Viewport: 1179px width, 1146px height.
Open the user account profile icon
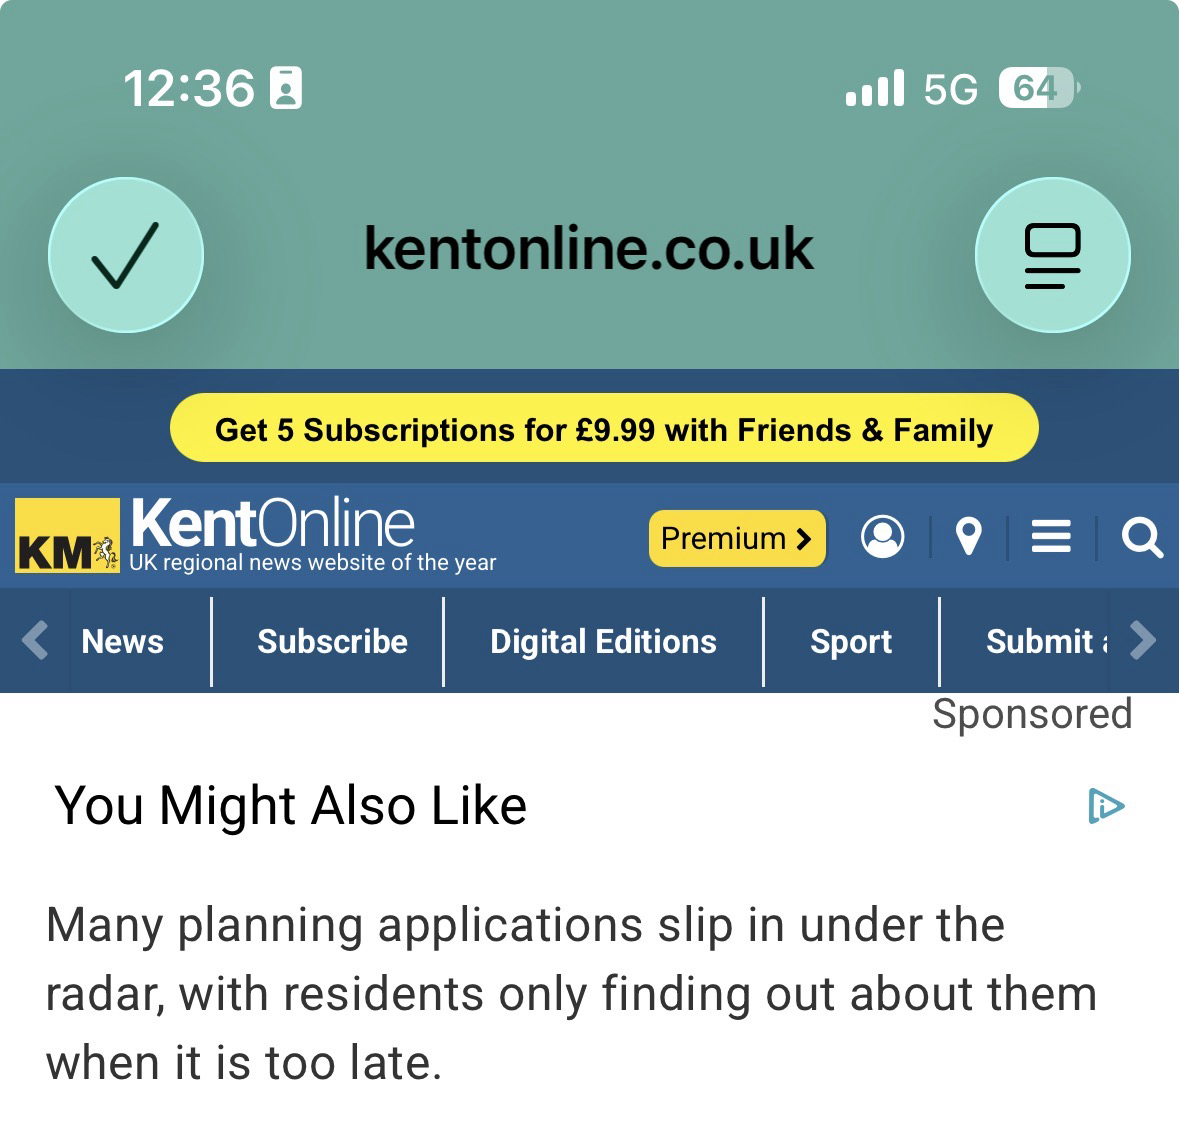(882, 537)
